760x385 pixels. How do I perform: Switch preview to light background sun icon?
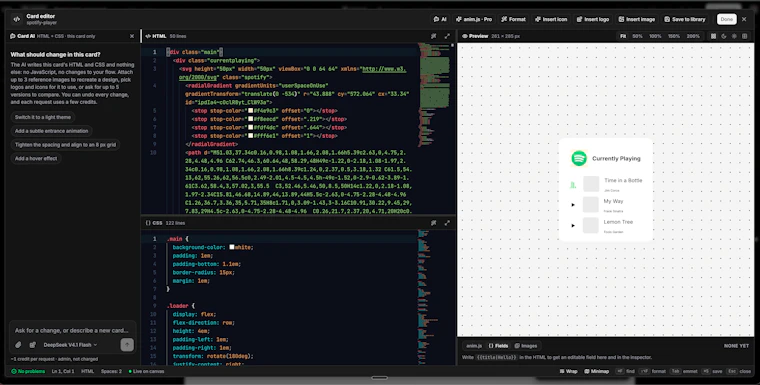(734, 36)
